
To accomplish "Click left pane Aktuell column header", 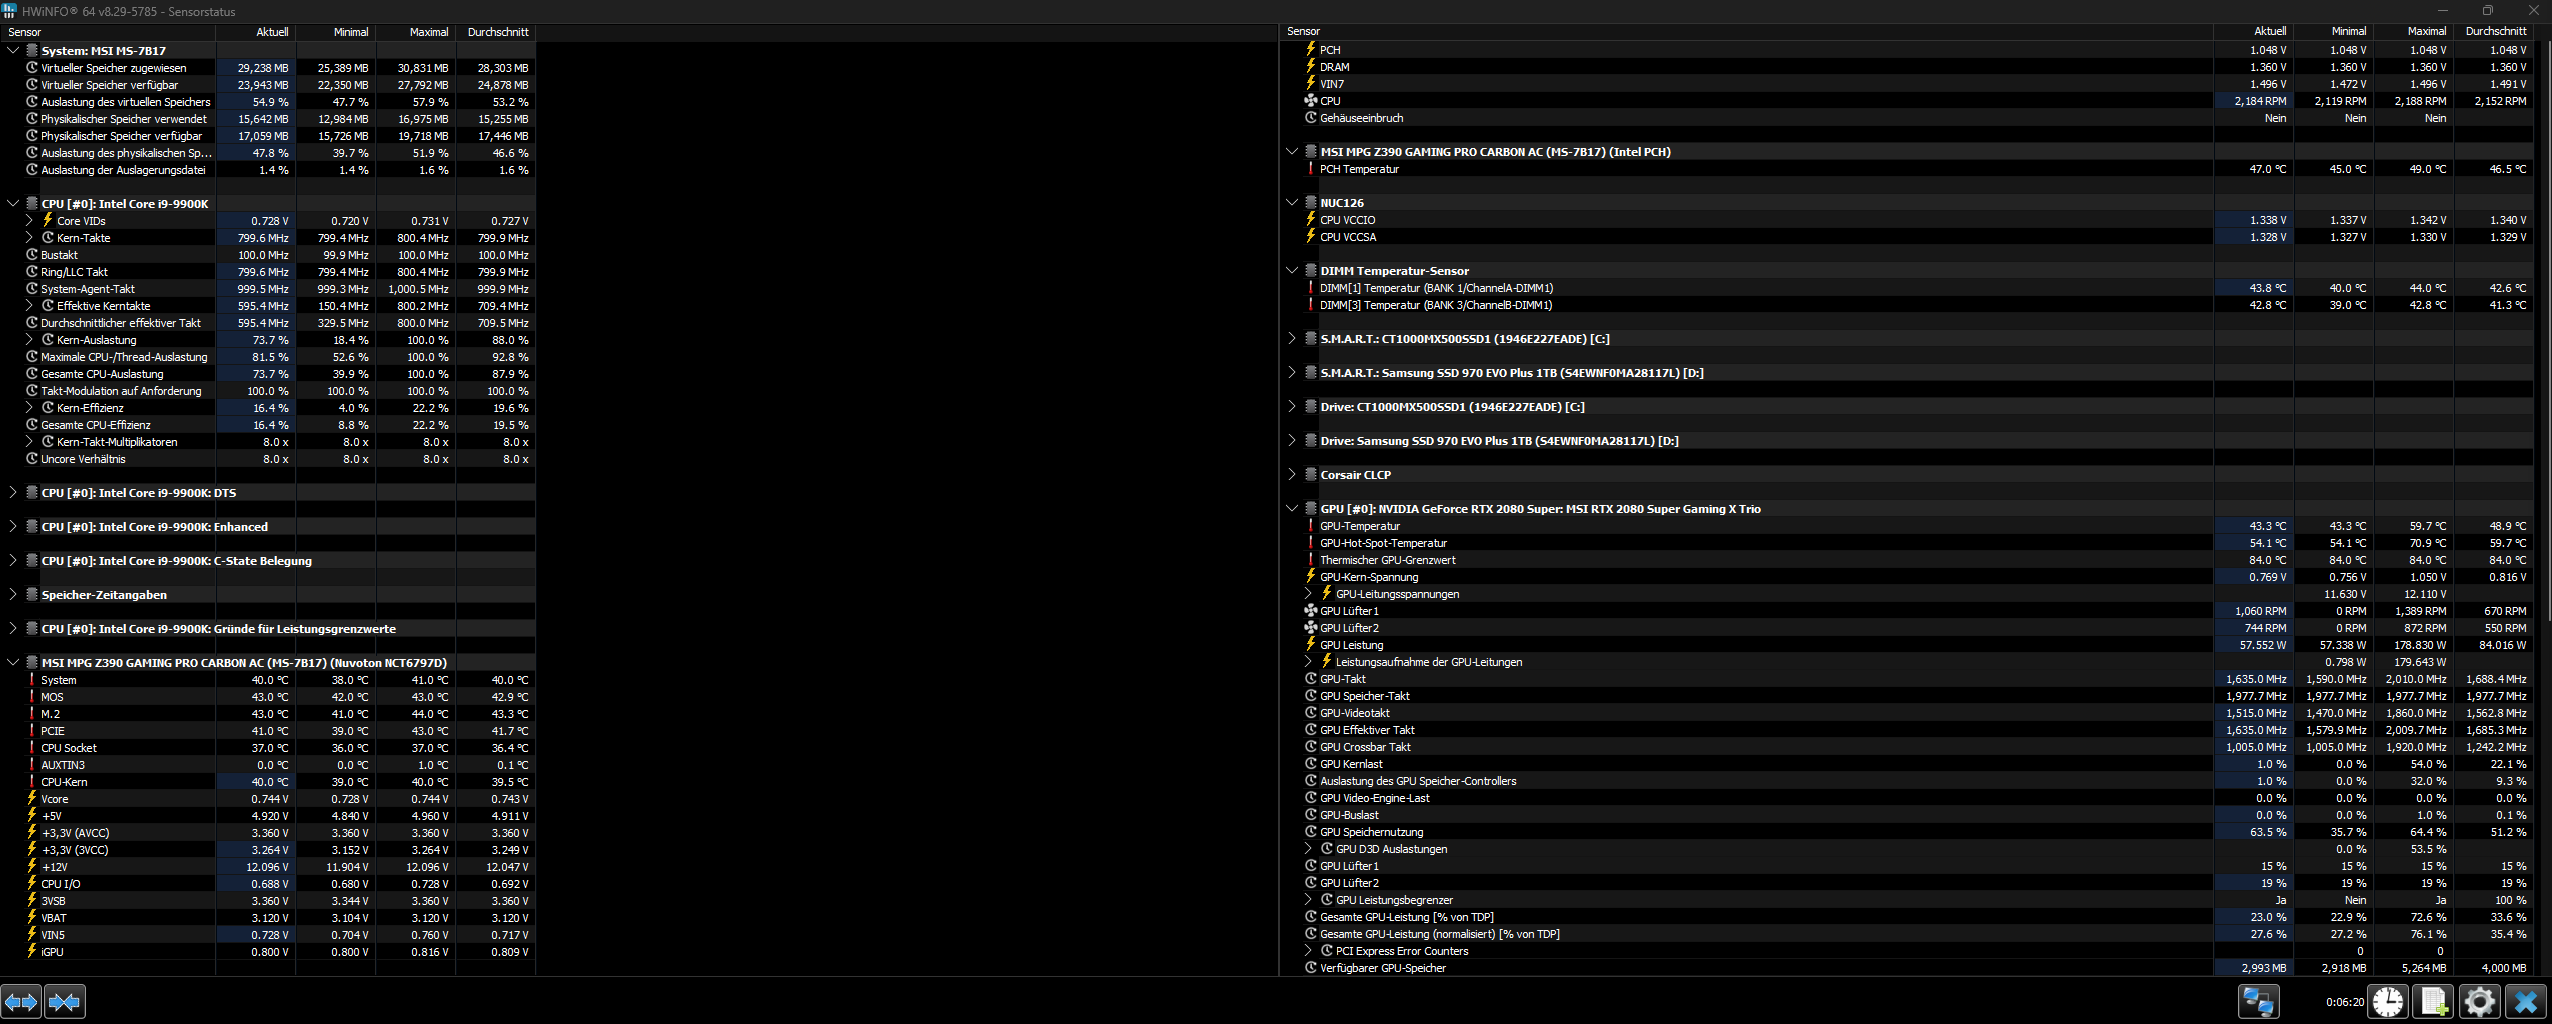I will coord(256,32).
